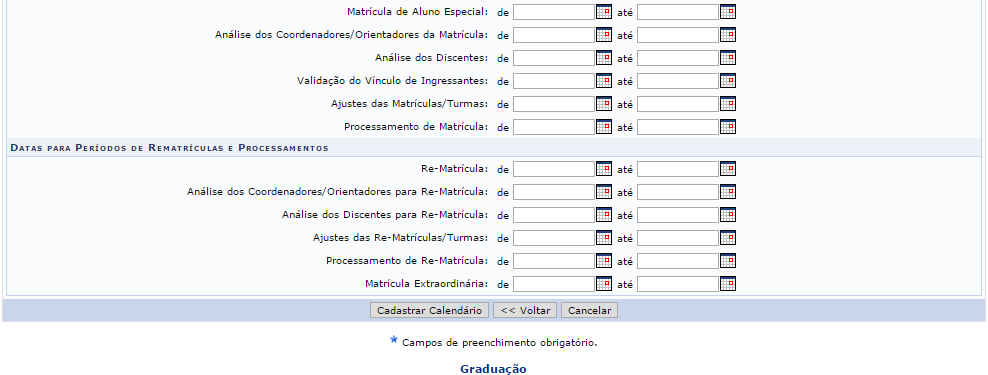Open start-date calendar for Validação do Vínculo de Ingressantes

(604, 81)
